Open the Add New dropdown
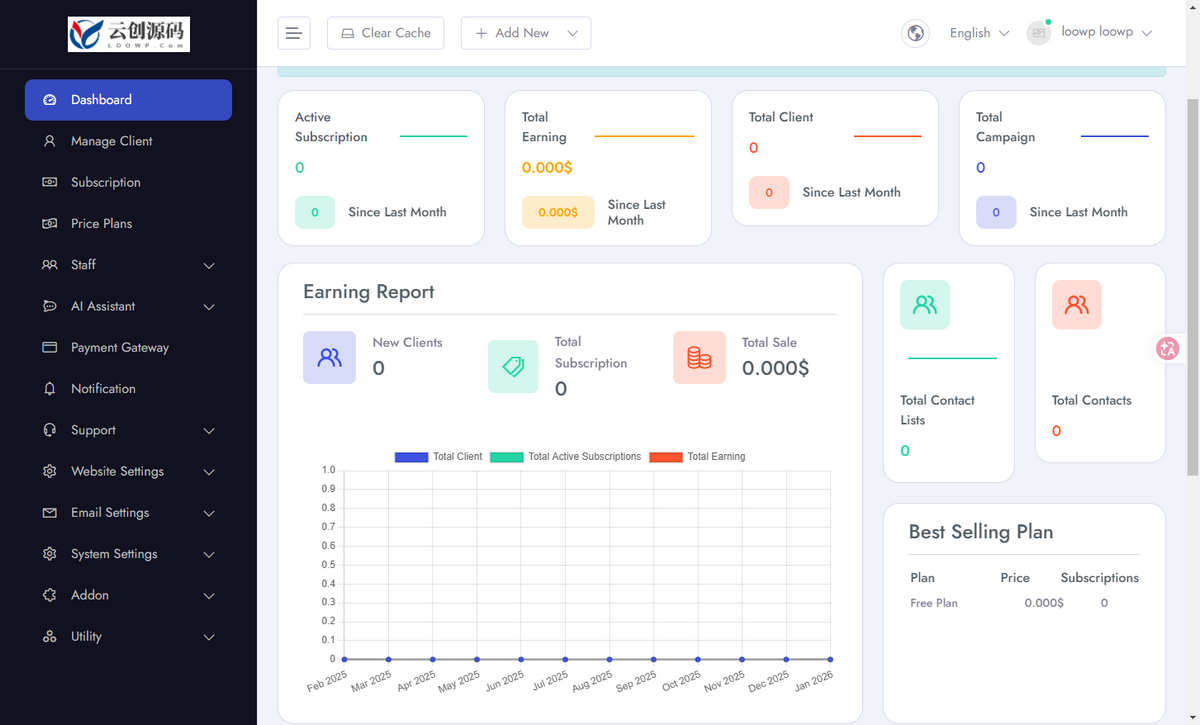This screenshot has height=725, width=1200. click(526, 33)
